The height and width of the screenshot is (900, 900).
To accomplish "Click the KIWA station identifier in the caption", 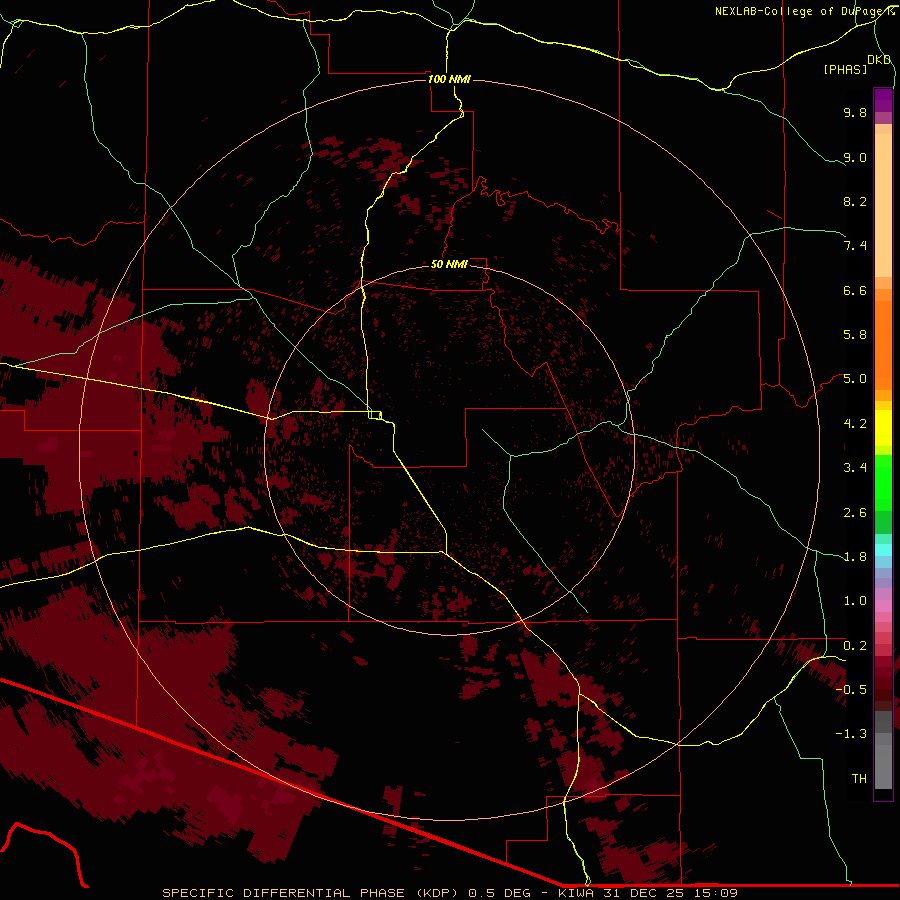I will click(x=576, y=893).
